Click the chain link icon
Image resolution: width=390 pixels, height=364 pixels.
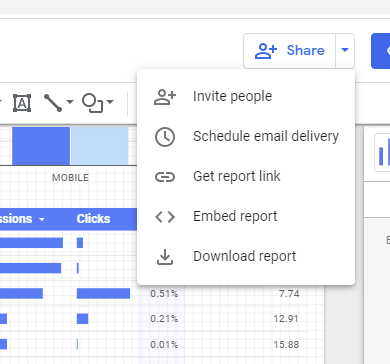click(165, 177)
